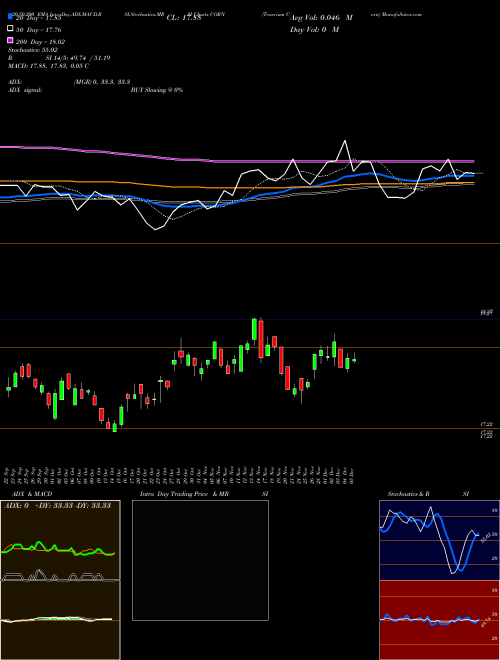This screenshot has height=660, width=500.
Task: Click the lowest green candlestick at the October bottom
Action: click(x=114, y=428)
